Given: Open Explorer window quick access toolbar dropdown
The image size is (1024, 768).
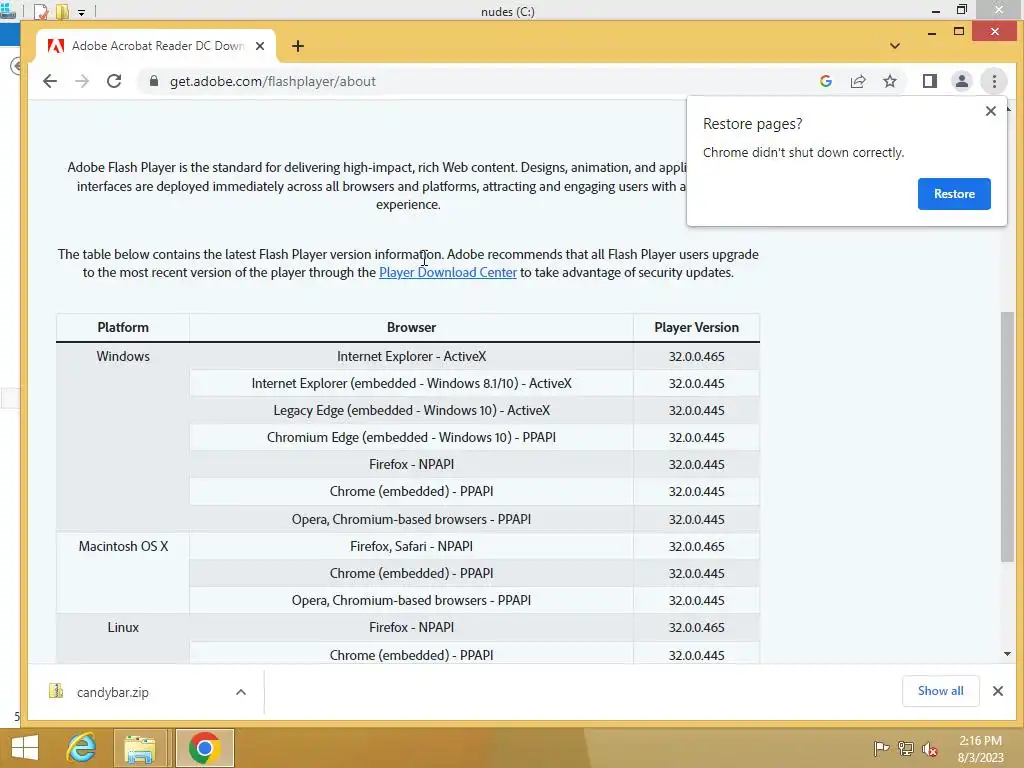Looking at the screenshot, I should point(81,12).
